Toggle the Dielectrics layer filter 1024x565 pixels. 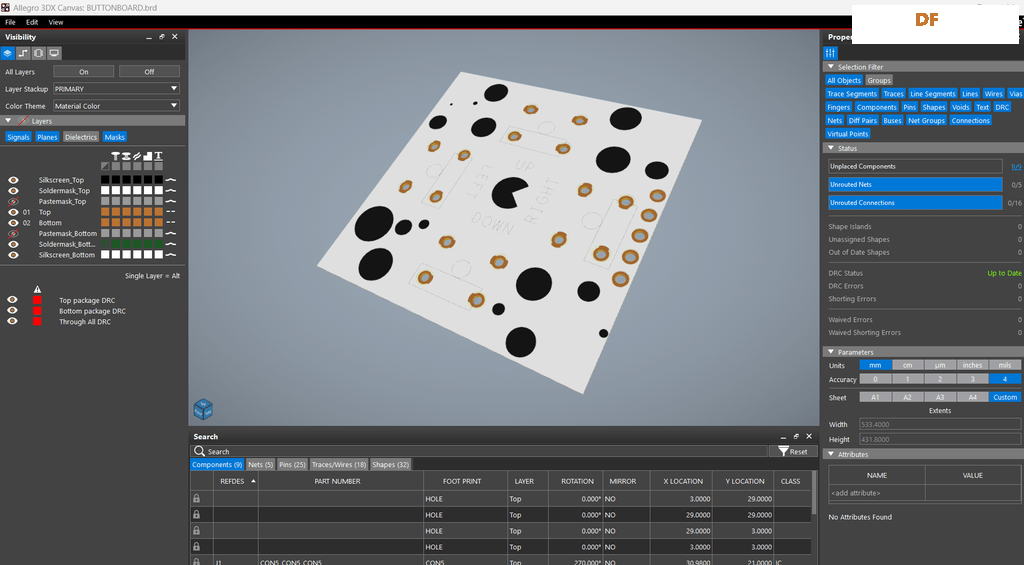[81, 137]
